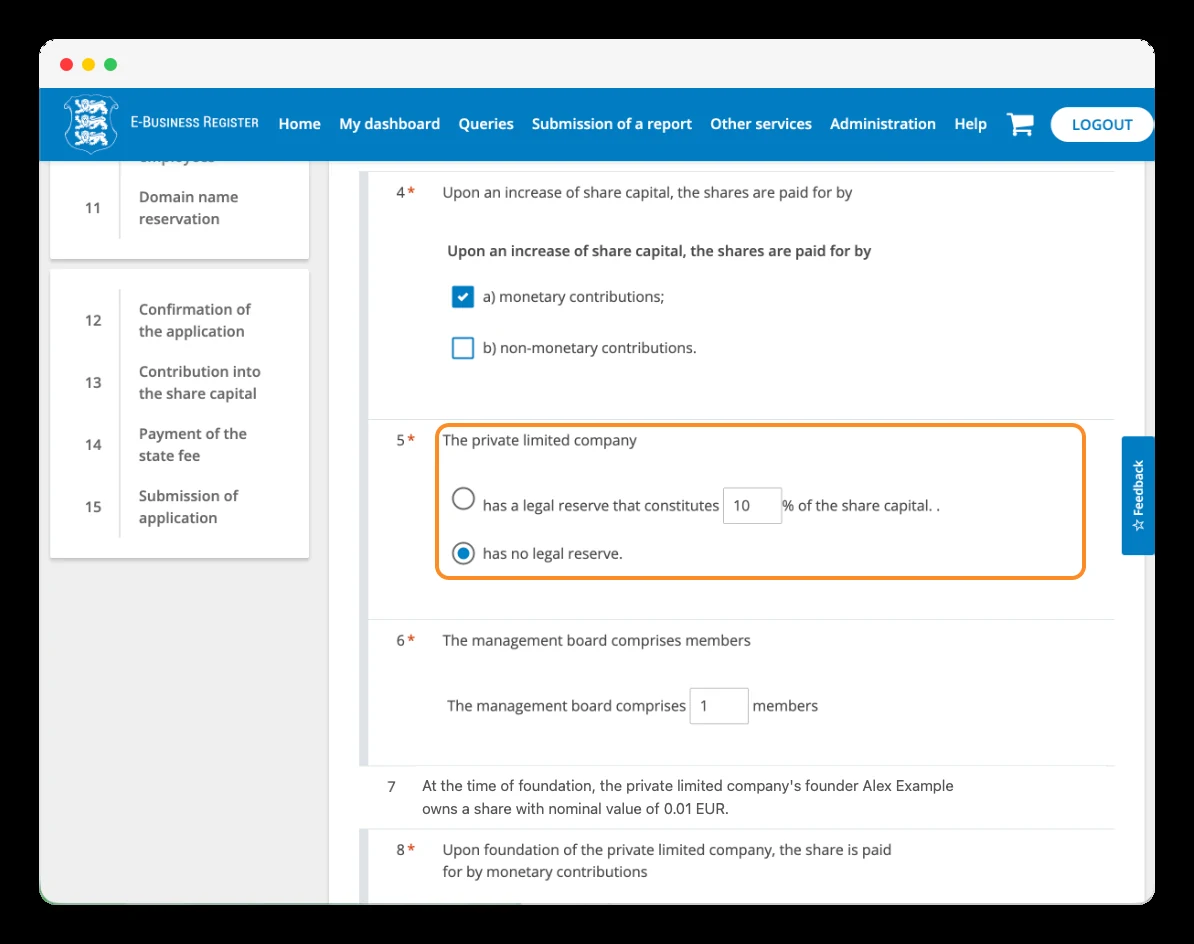
Task: Open the shopping cart icon
Action: (1020, 124)
